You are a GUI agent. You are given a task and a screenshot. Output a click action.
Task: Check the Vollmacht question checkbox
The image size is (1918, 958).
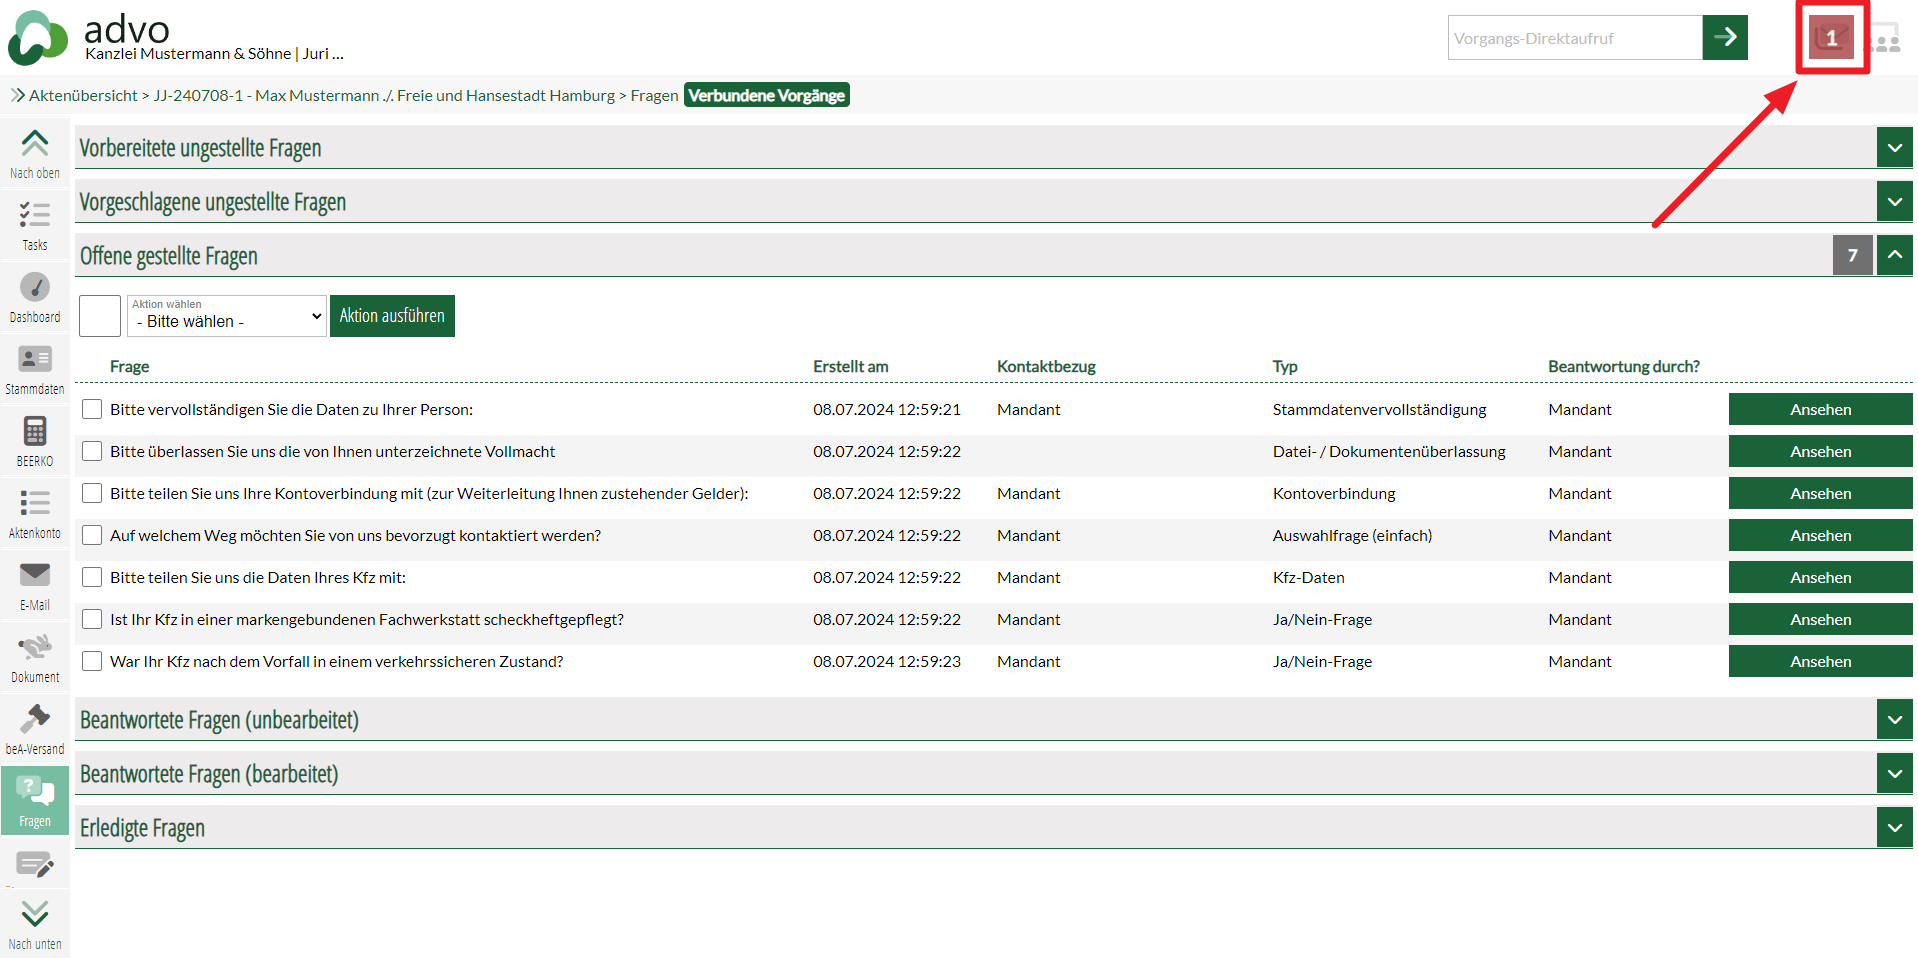pos(92,451)
